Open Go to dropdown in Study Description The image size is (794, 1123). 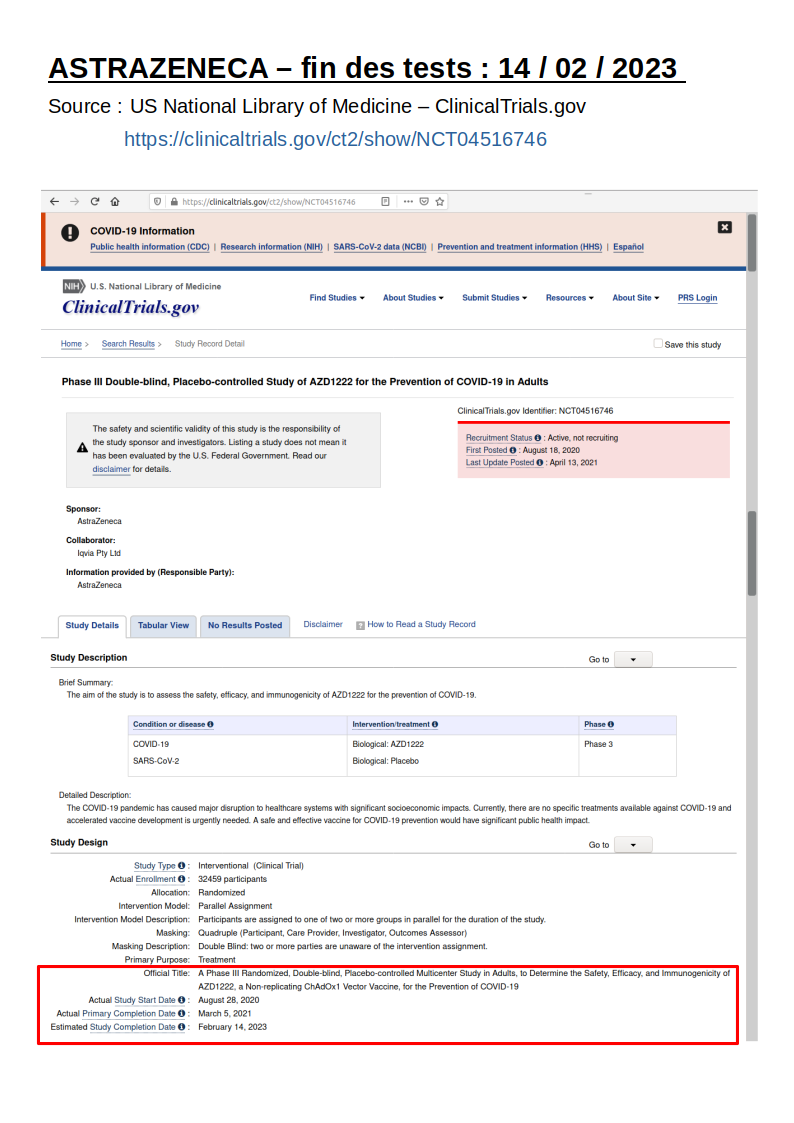tap(632, 659)
